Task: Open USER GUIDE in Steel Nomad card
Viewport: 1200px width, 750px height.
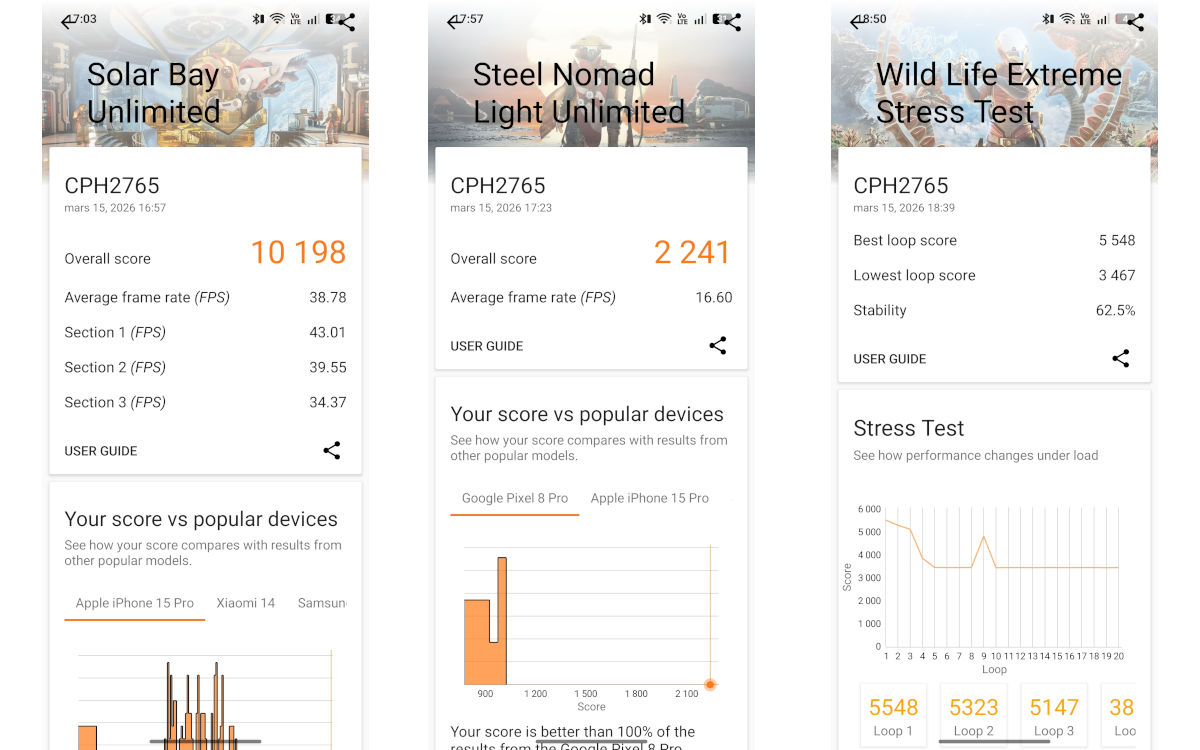Action: (x=487, y=346)
